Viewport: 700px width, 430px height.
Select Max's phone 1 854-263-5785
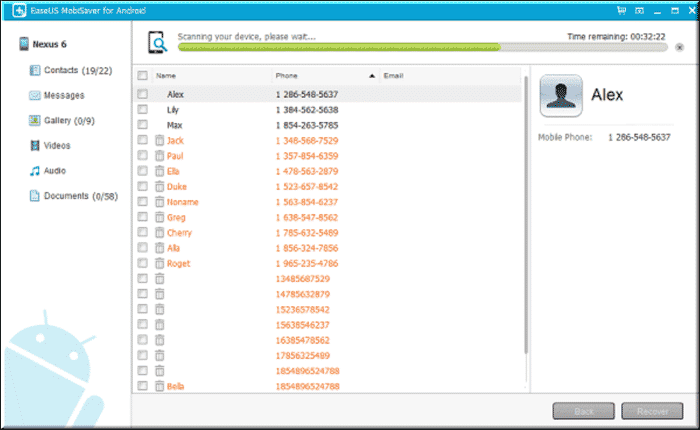pyautogui.click(x=307, y=125)
